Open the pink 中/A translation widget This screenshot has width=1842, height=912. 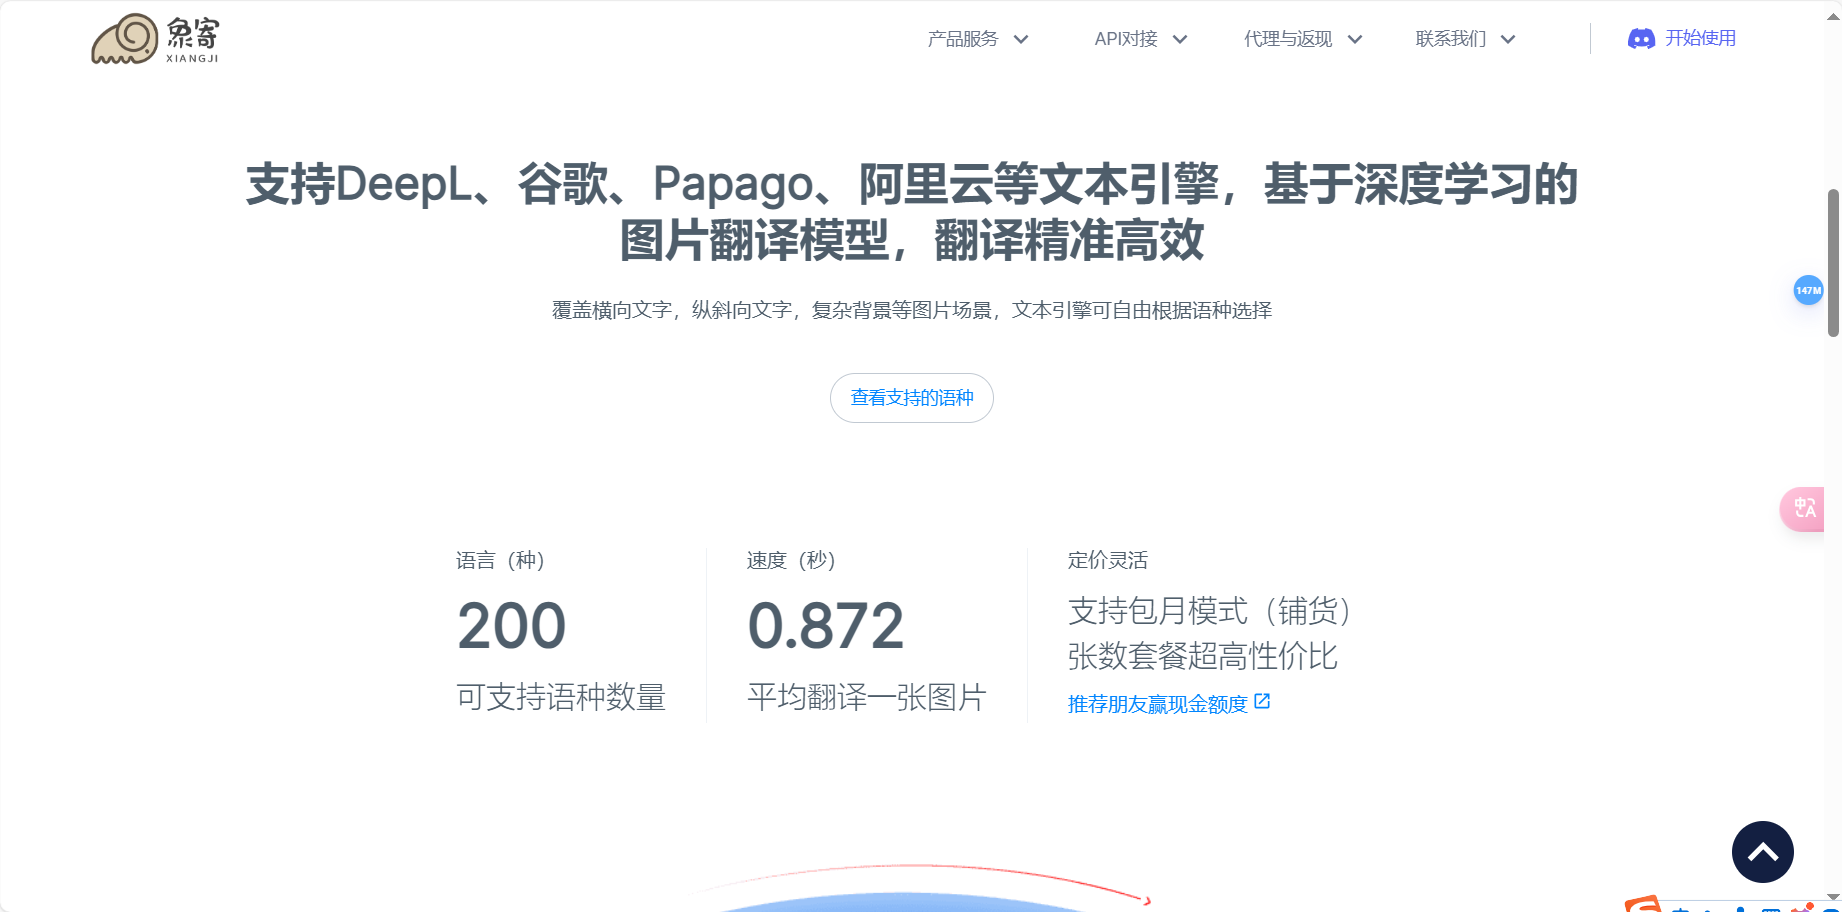pyautogui.click(x=1803, y=508)
